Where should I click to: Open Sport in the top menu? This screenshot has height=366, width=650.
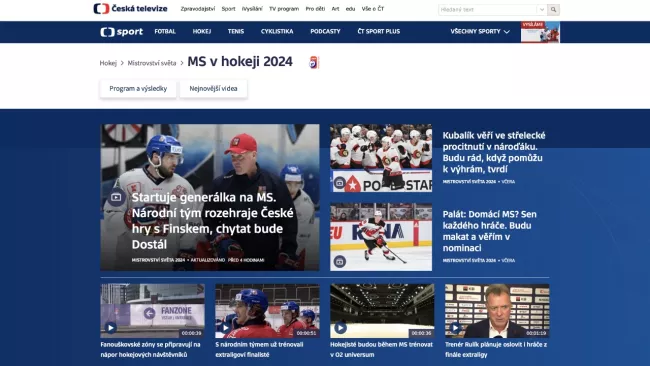228,9
